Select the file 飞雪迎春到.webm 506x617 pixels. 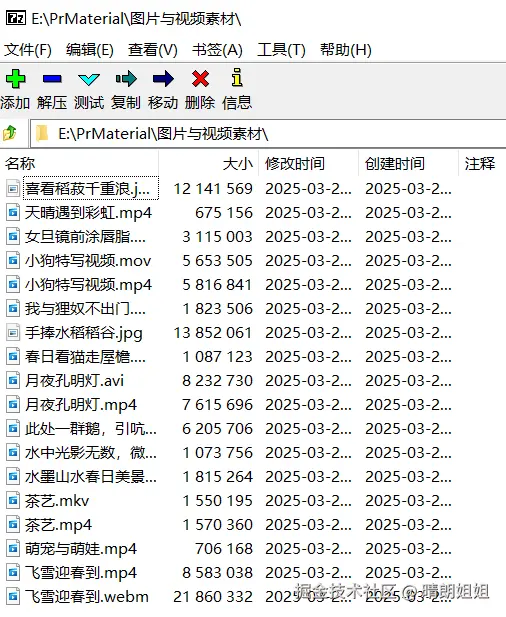[x=87, y=597]
